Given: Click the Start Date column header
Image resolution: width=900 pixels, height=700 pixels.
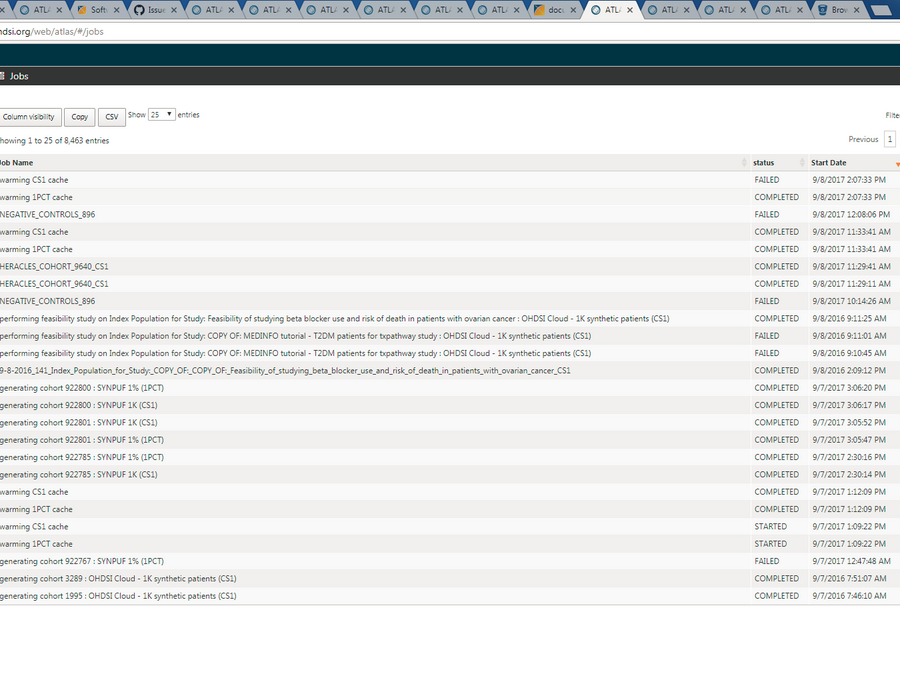Looking at the screenshot, I should tap(828, 163).
